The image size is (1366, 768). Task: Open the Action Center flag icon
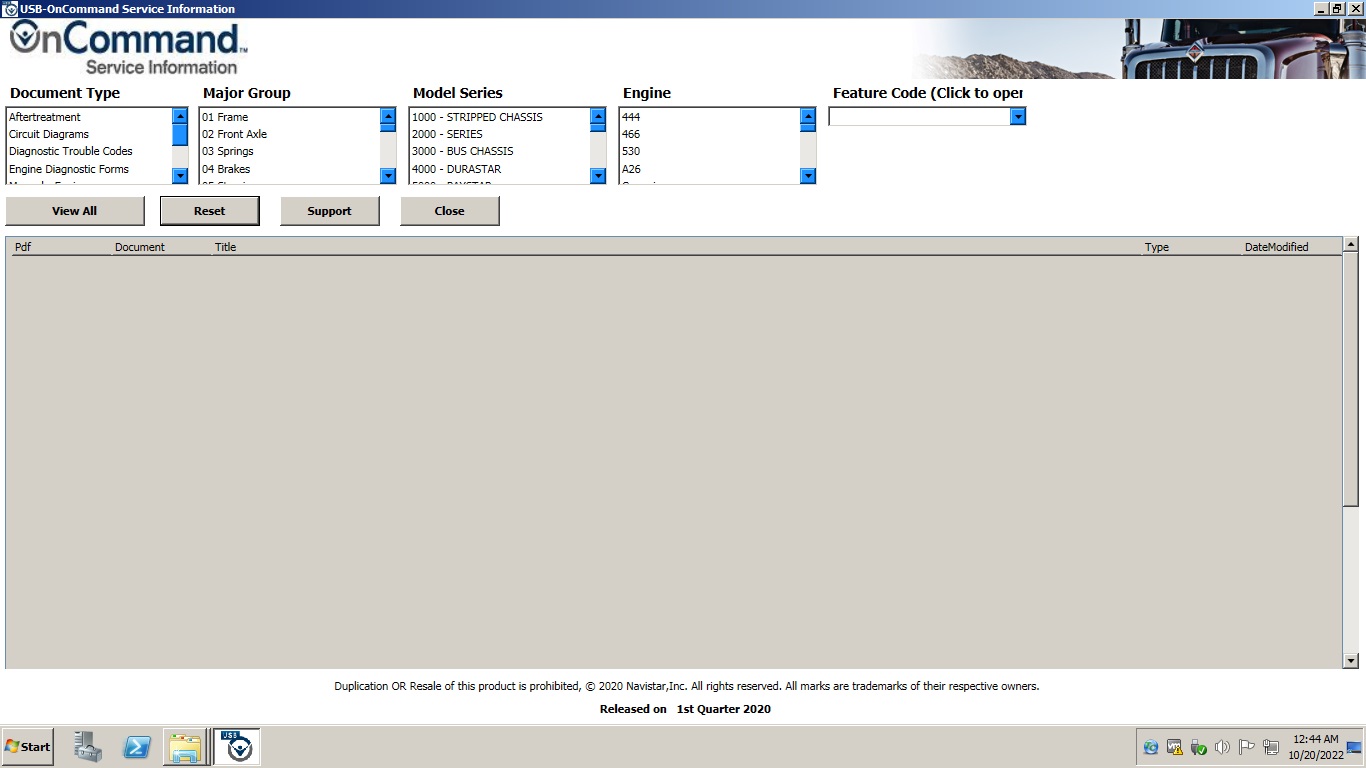point(1246,747)
